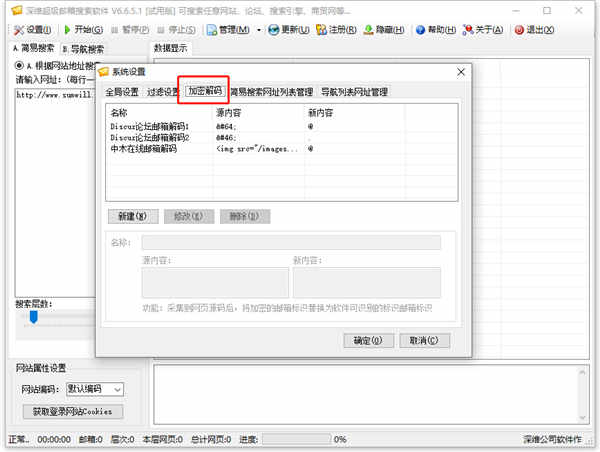The width and height of the screenshot is (600, 452).
Task: Expand the 管理 dropdown arrow
Action: [x=258, y=30]
